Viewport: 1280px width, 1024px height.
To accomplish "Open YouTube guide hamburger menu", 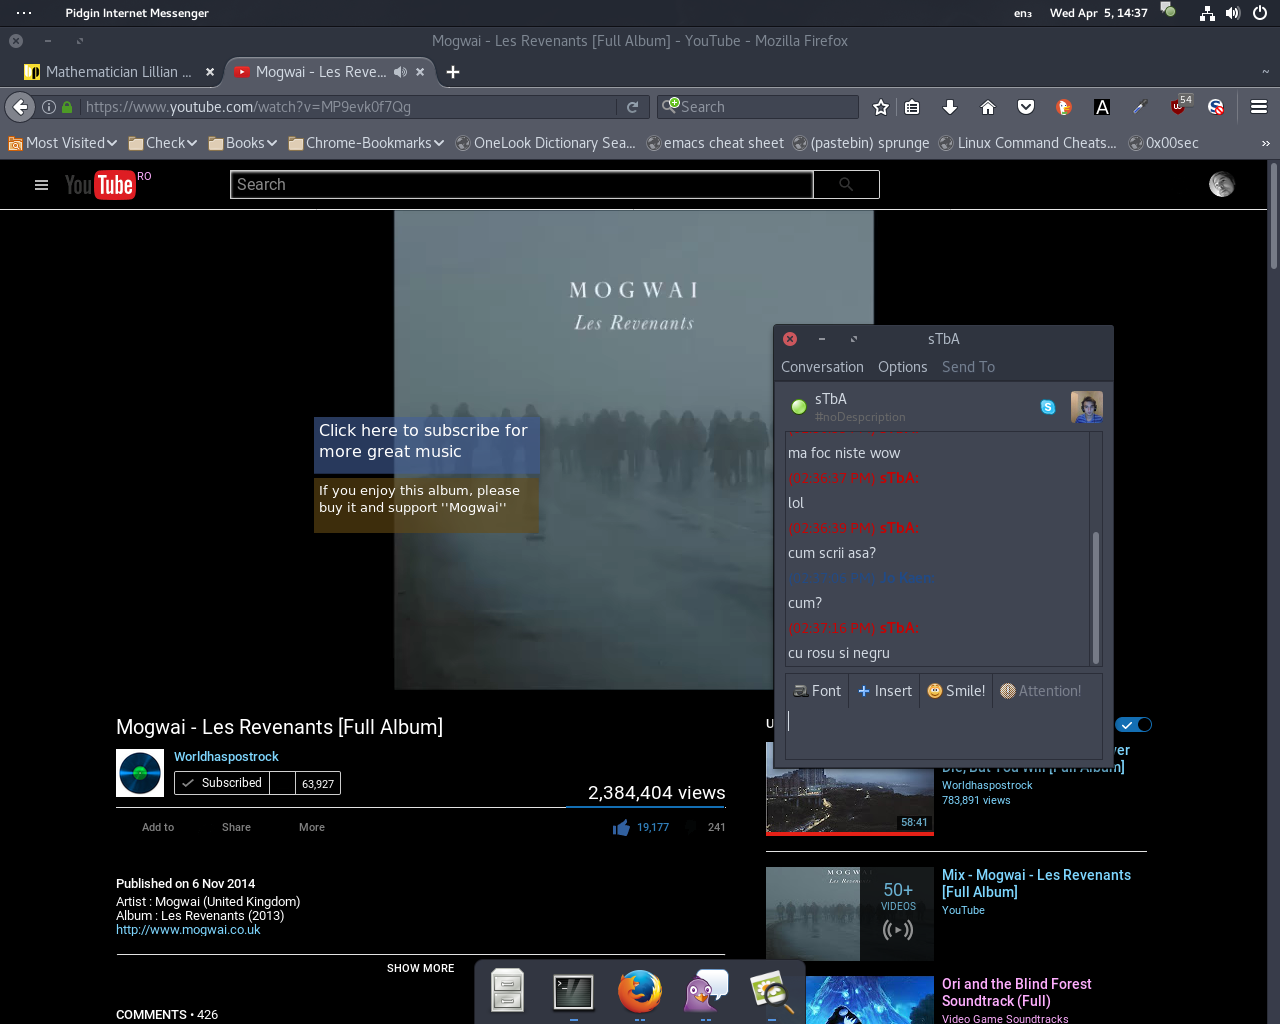I will pos(41,185).
